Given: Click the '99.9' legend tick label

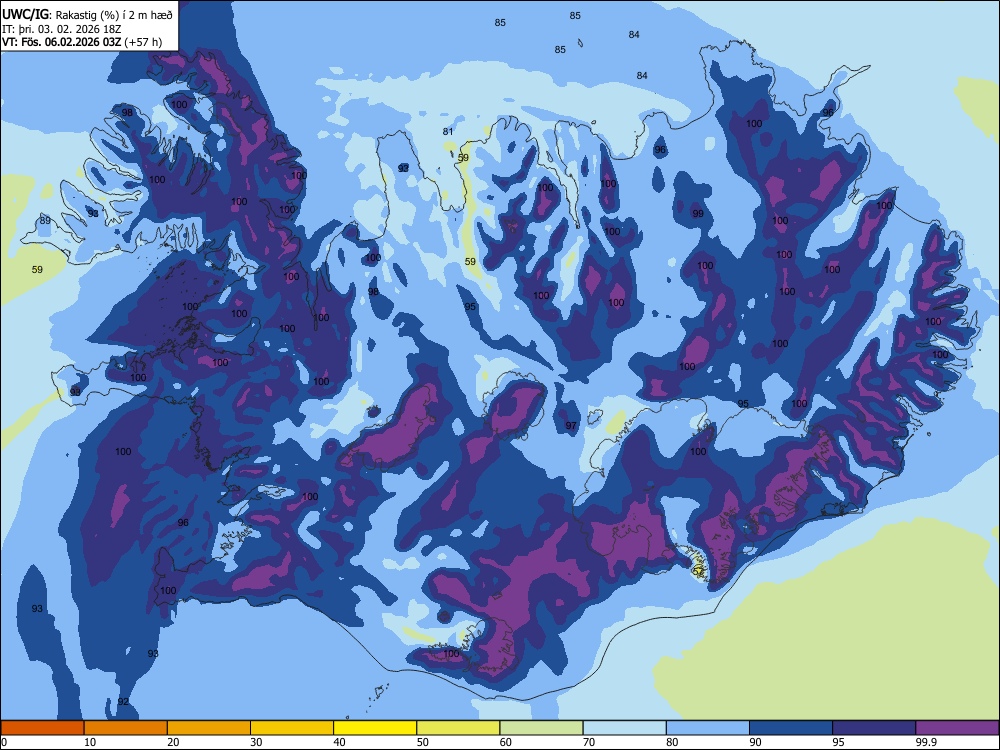Looking at the screenshot, I should tap(925, 742).
